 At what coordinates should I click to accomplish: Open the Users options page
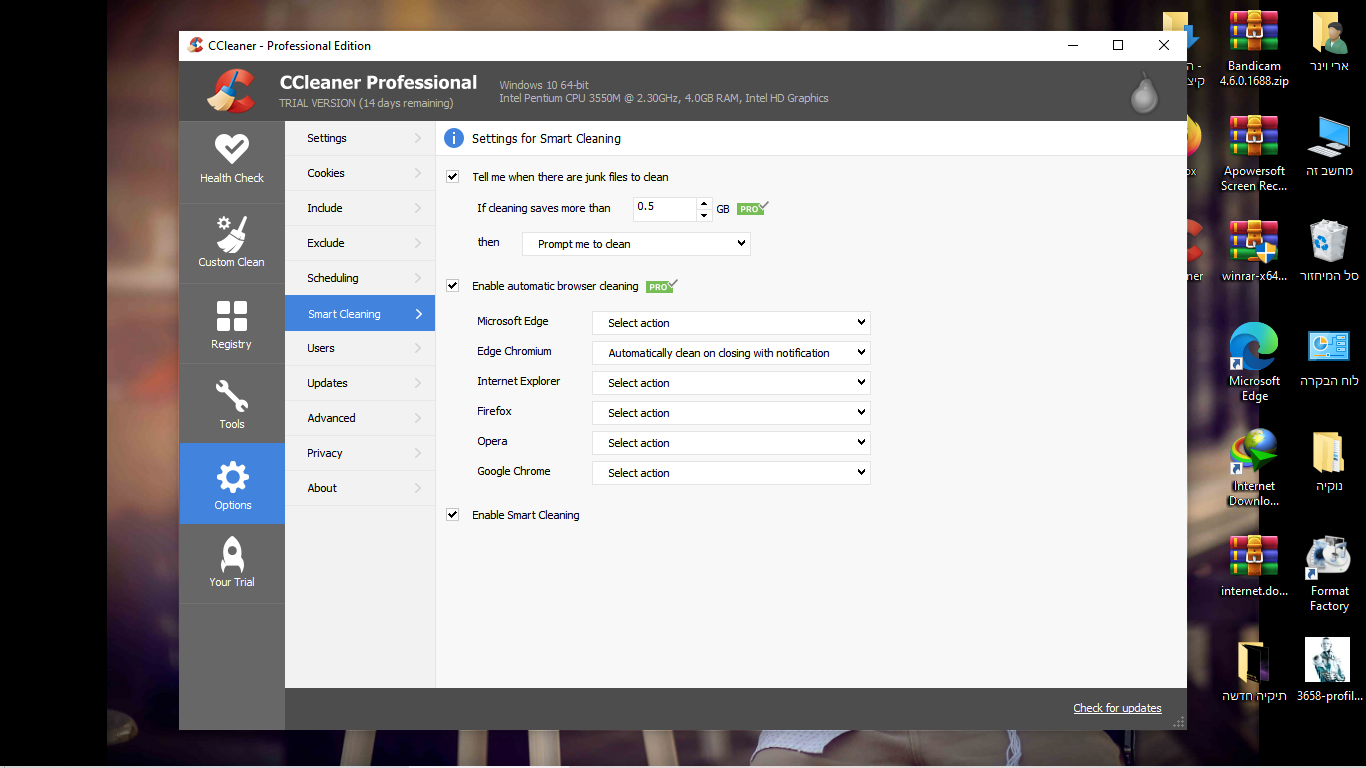(x=360, y=348)
